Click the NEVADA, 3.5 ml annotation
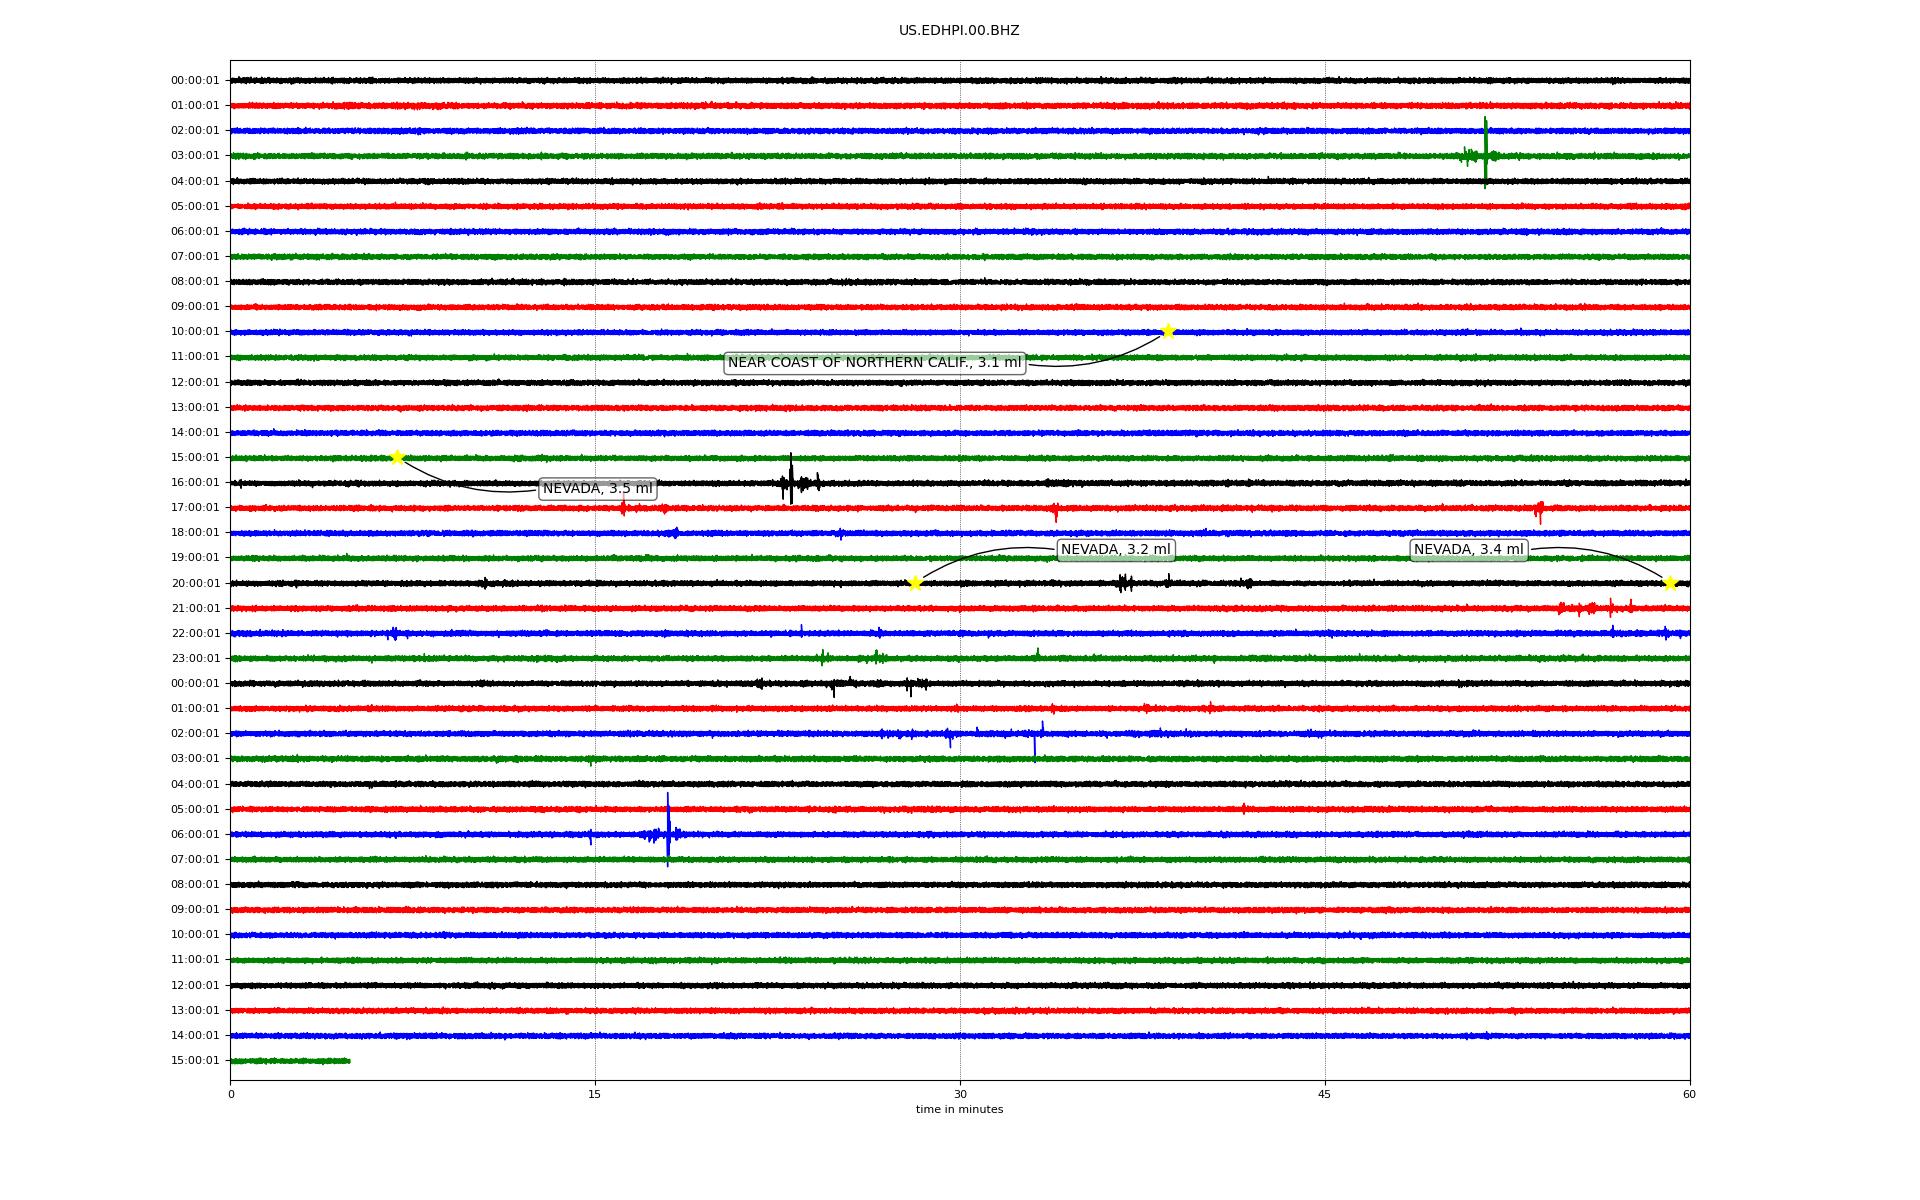The image size is (1920, 1200). pos(597,489)
